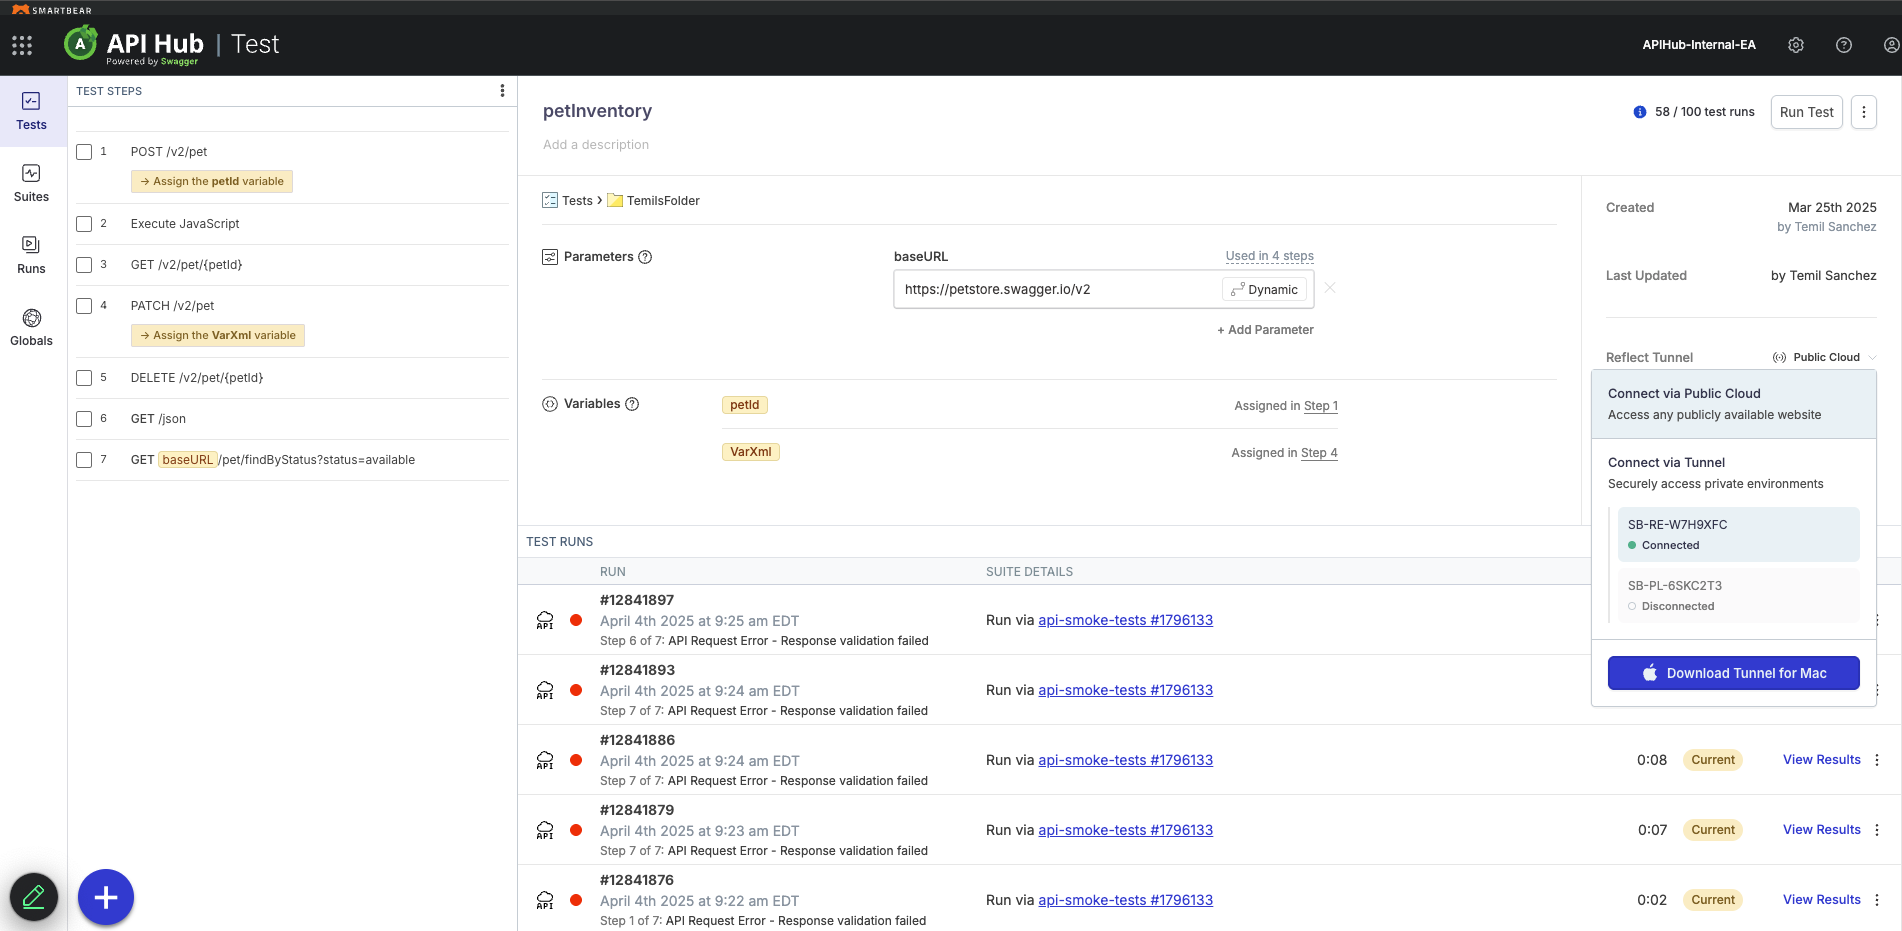1902x931 pixels.
Task: Open the SmartBear app grid launcher
Action: (22, 45)
